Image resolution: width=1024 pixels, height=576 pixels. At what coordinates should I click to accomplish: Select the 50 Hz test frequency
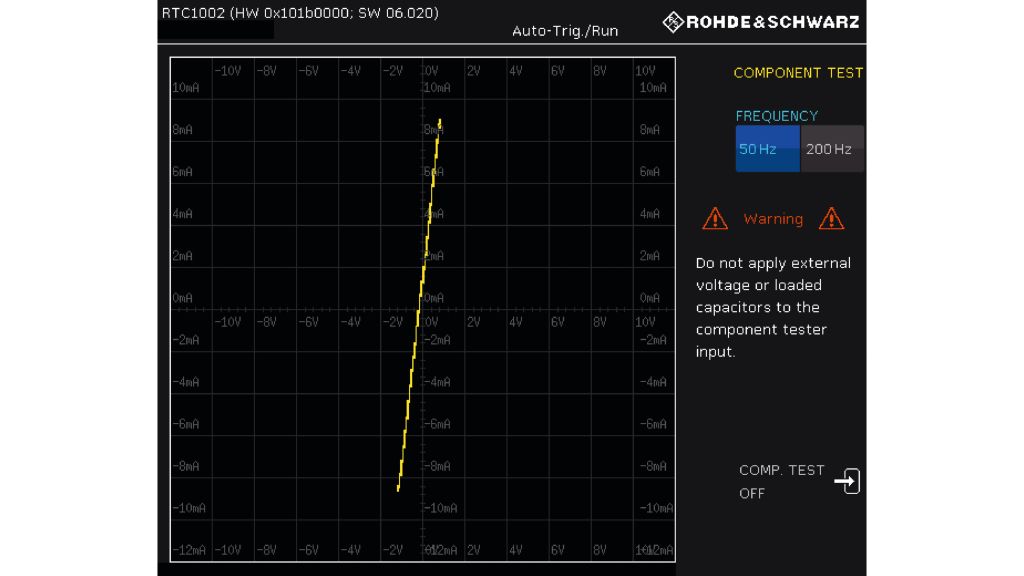767,149
